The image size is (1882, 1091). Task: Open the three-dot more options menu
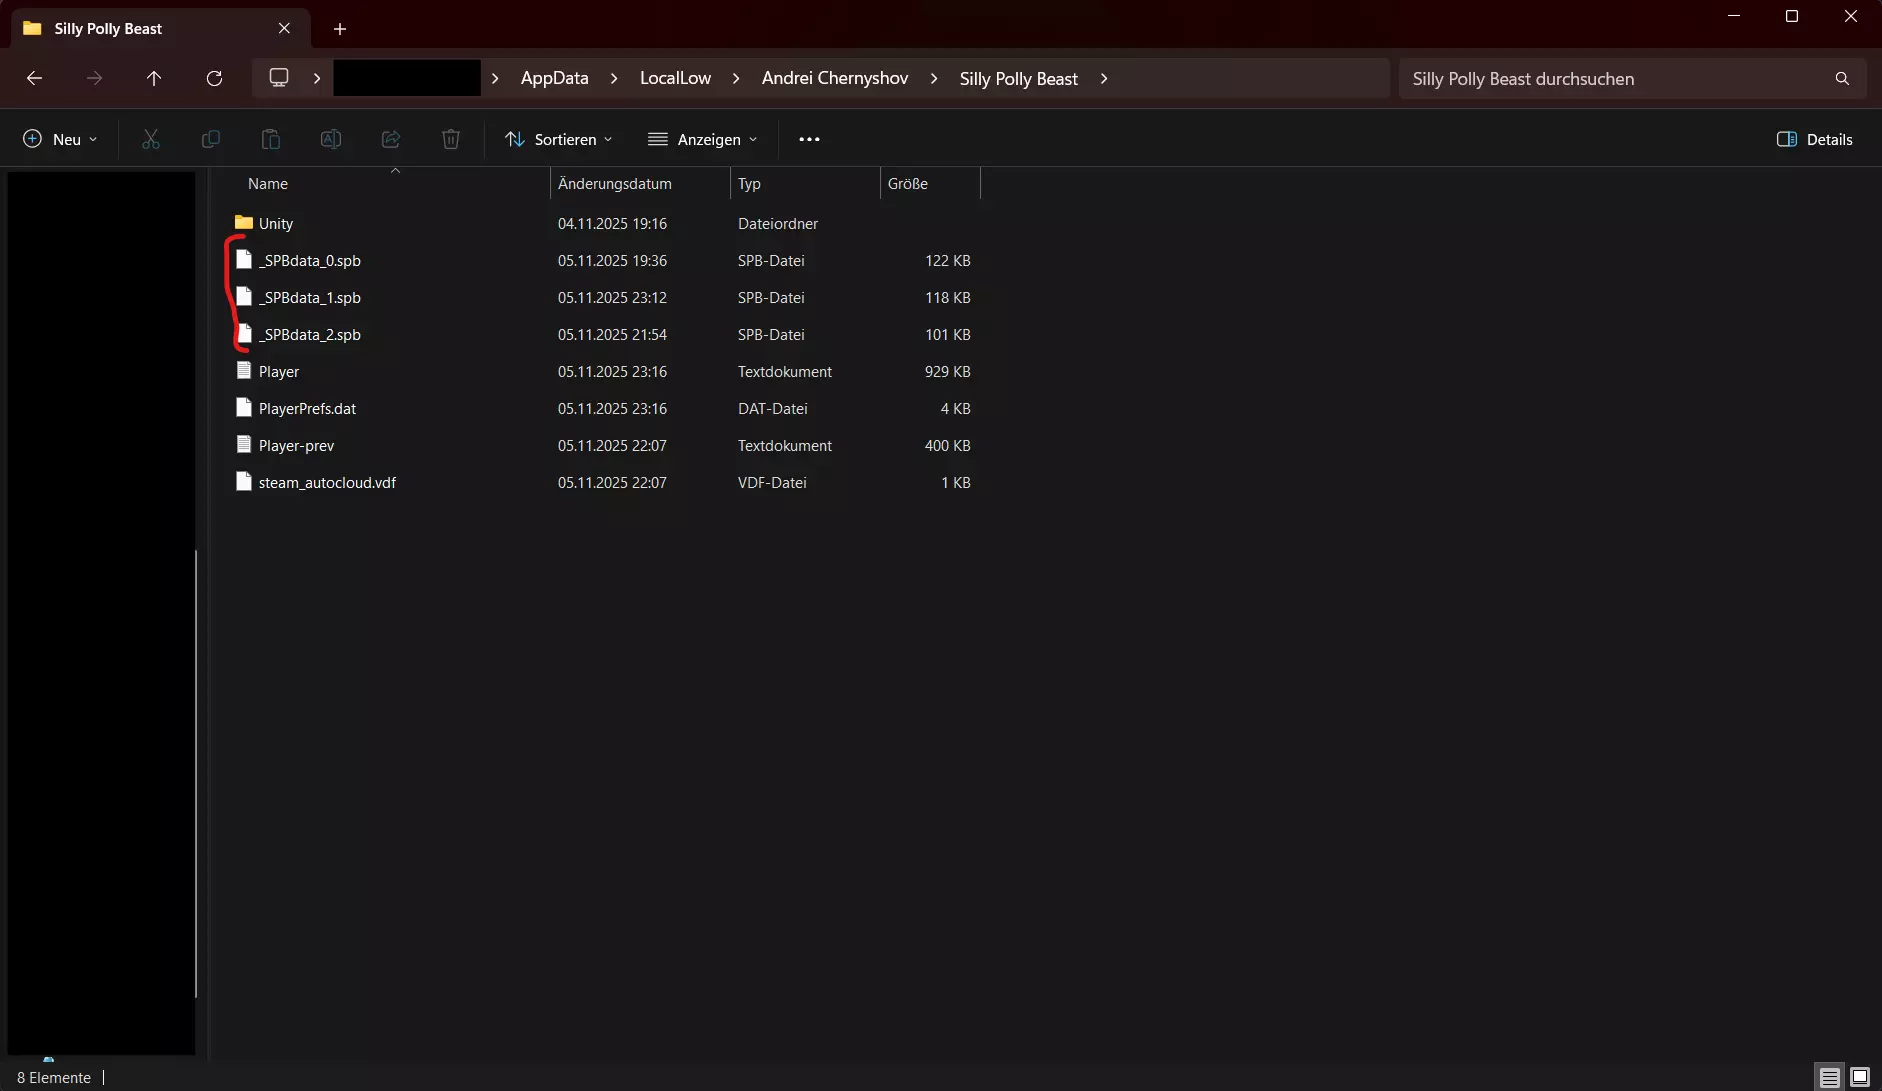[x=809, y=139]
